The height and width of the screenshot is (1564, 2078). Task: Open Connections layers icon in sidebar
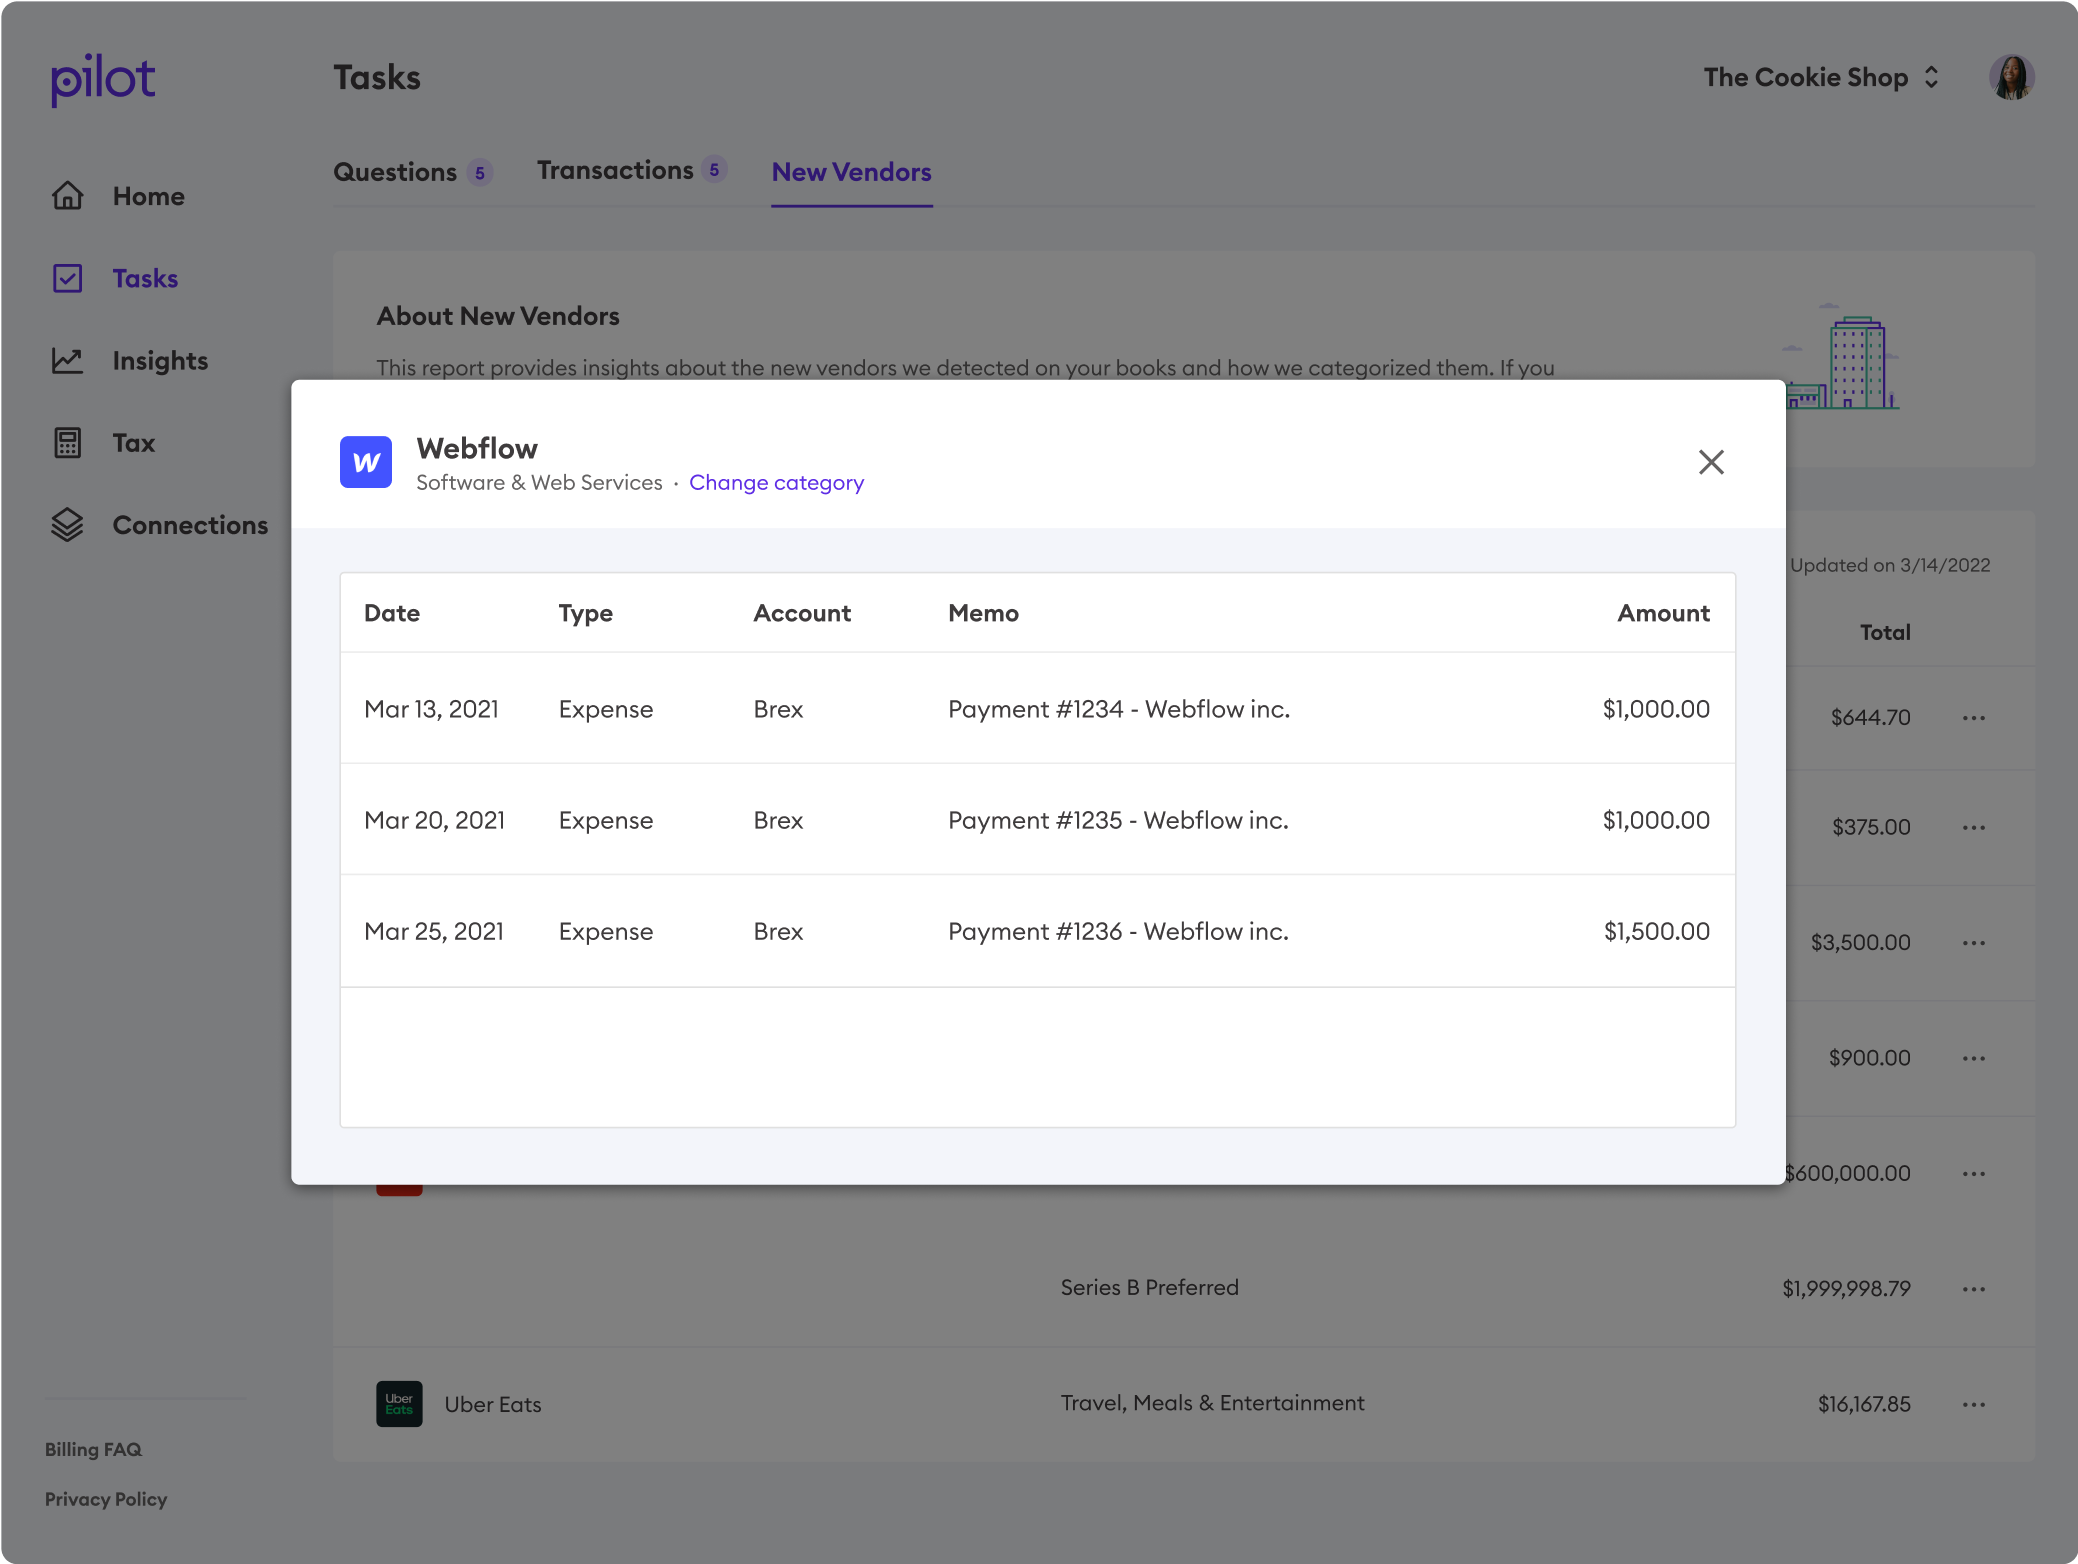click(67, 525)
